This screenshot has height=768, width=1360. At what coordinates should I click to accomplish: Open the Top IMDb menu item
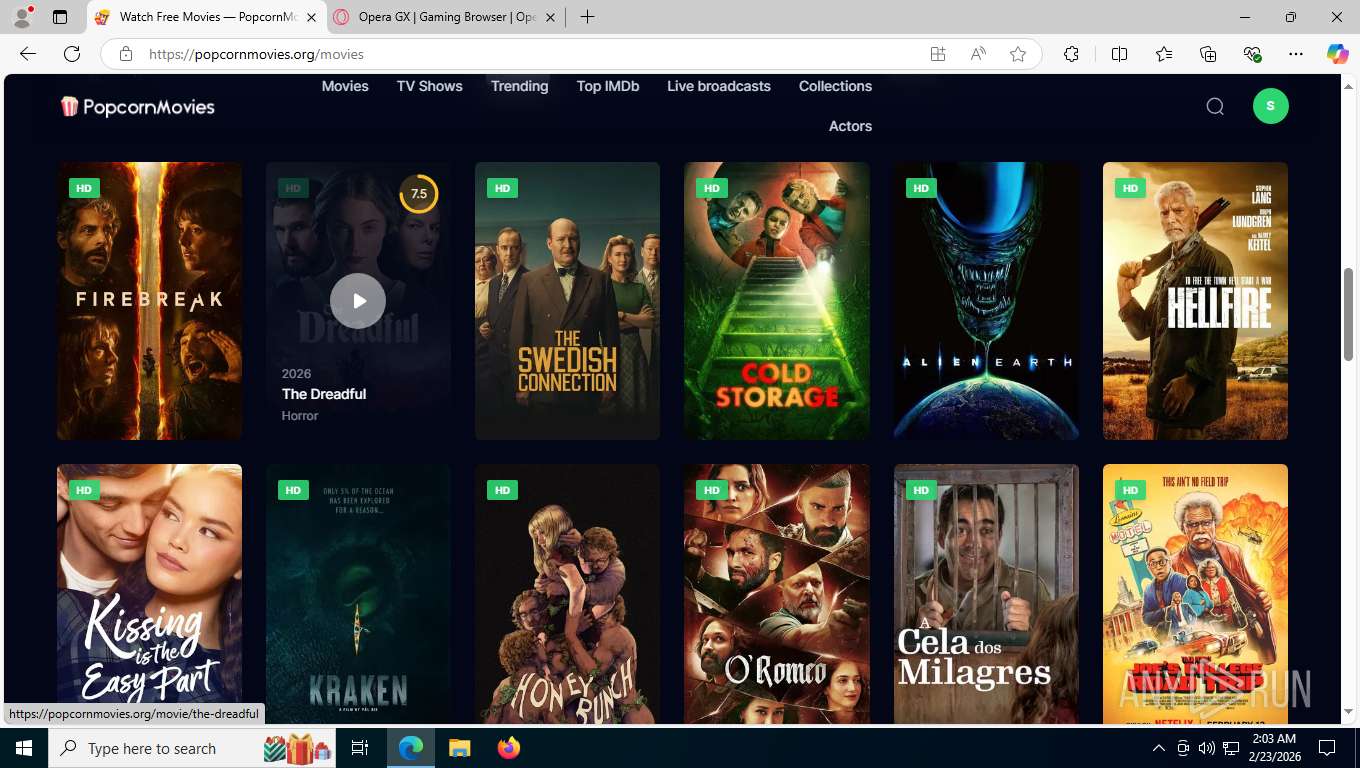coord(608,86)
